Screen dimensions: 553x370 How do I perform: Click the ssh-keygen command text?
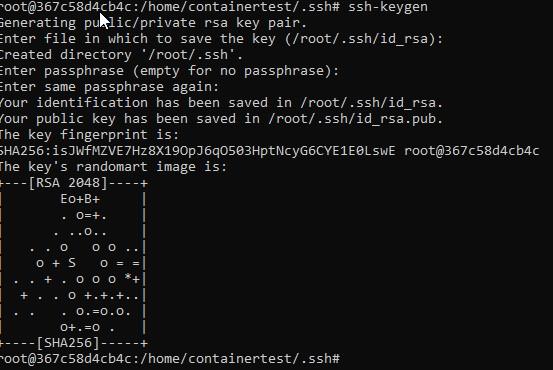tap(388, 7)
